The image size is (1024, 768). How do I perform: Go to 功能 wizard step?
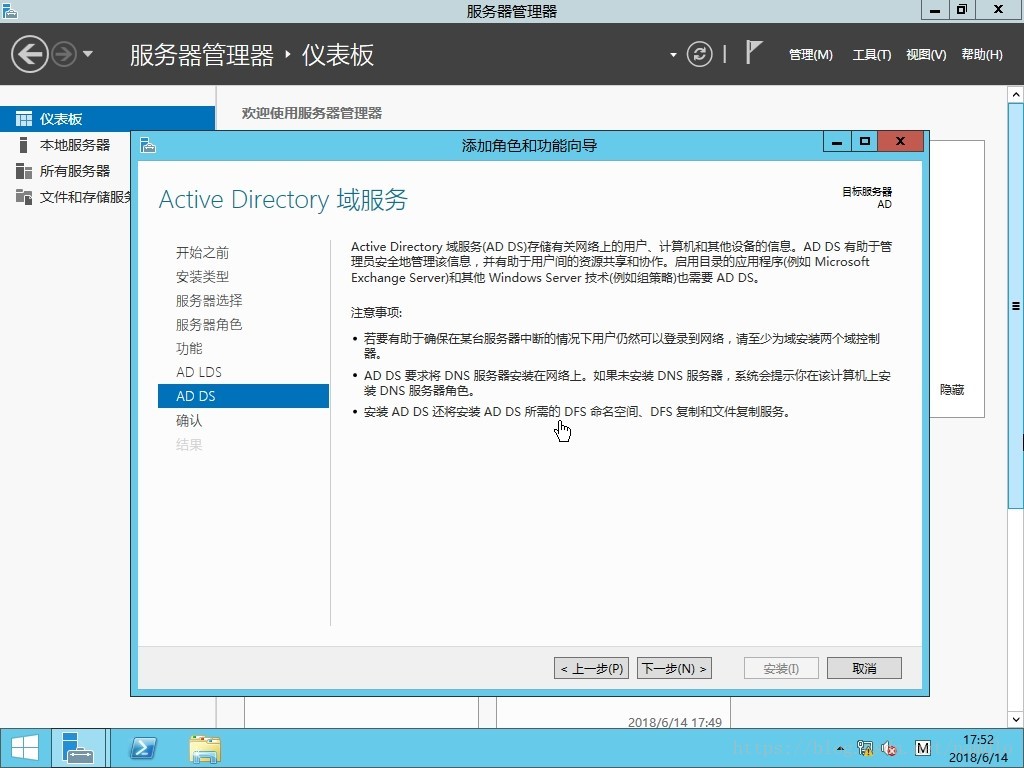point(189,349)
